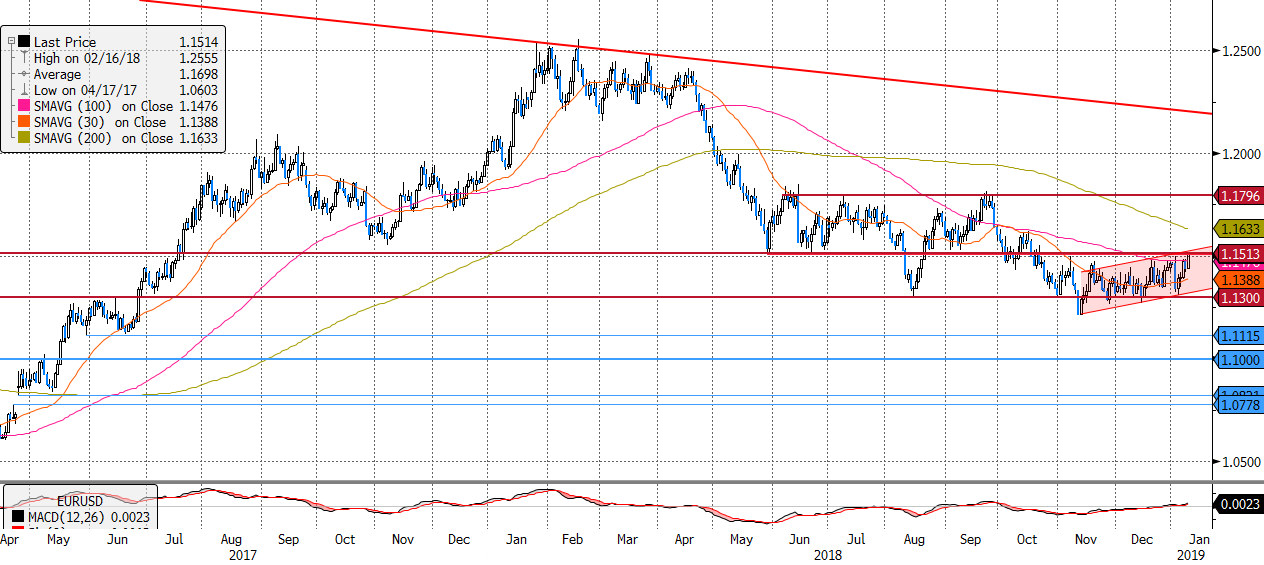The image size is (1264, 565).
Task: Click the blue 1.1000 price tag
Action: point(1238,359)
